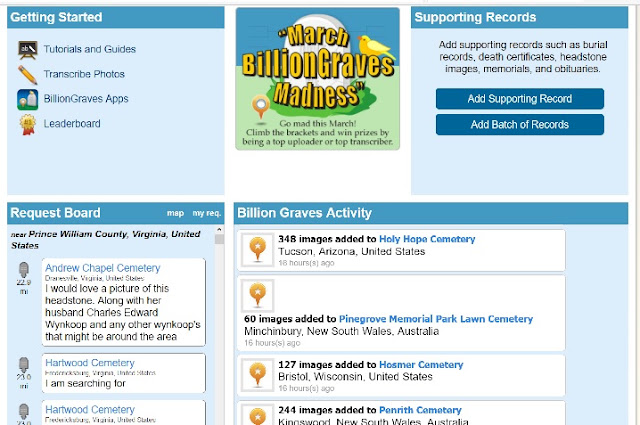Screen dimensions: 640x425
Task: Open the Hosmer Cemetery link
Action: [x=421, y=365]
